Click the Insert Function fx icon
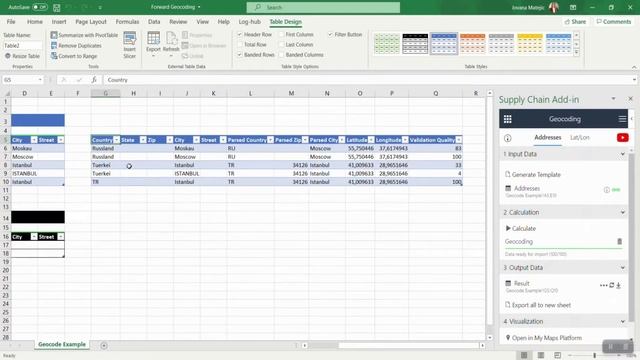The width and height of the screenshot is (640, 360). pyautogui.click(x=94, y=80)
